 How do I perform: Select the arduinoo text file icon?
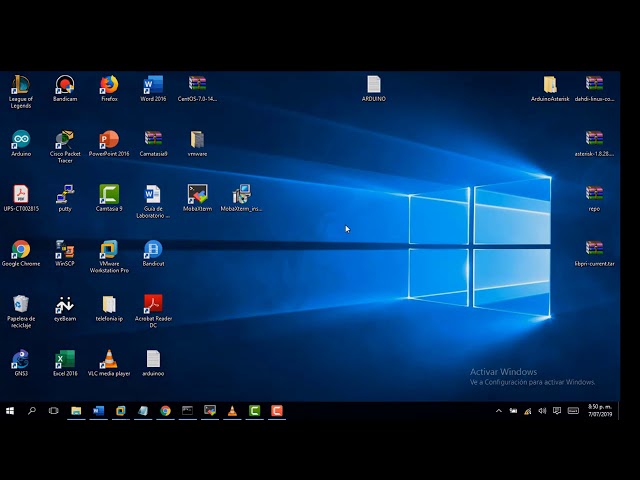153,363
